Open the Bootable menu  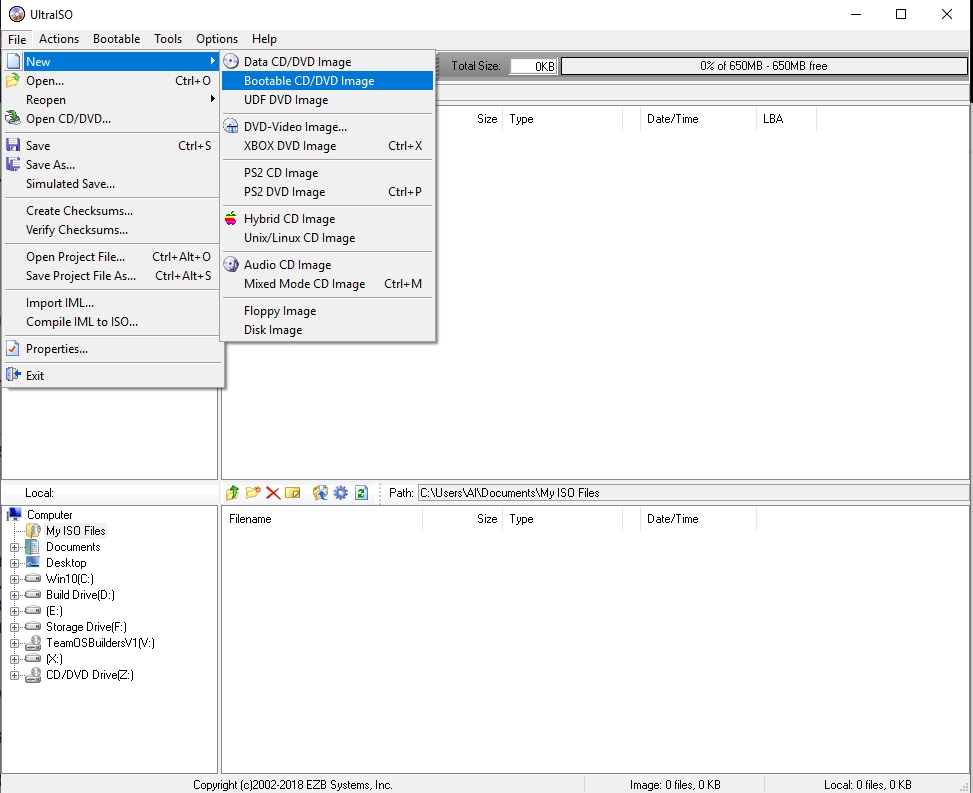coord(117,38)
